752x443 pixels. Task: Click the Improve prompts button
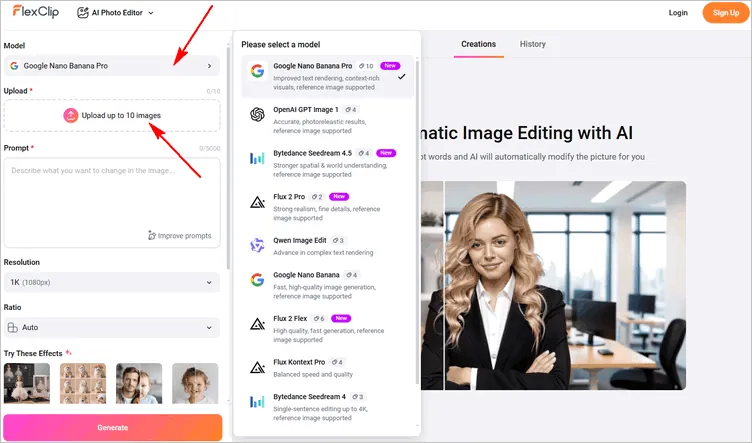(179, 235)
